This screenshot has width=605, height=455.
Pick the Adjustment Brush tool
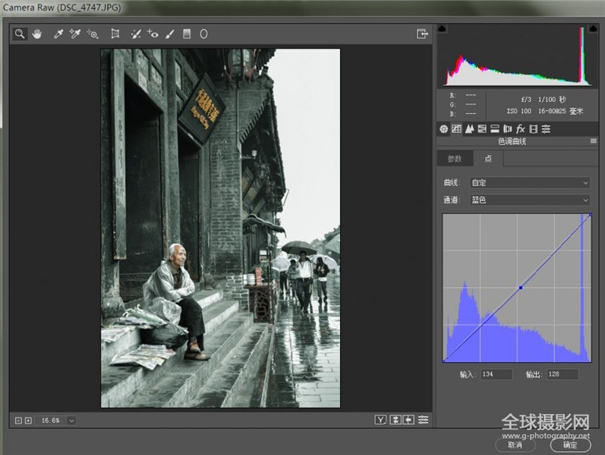[170, 34]
